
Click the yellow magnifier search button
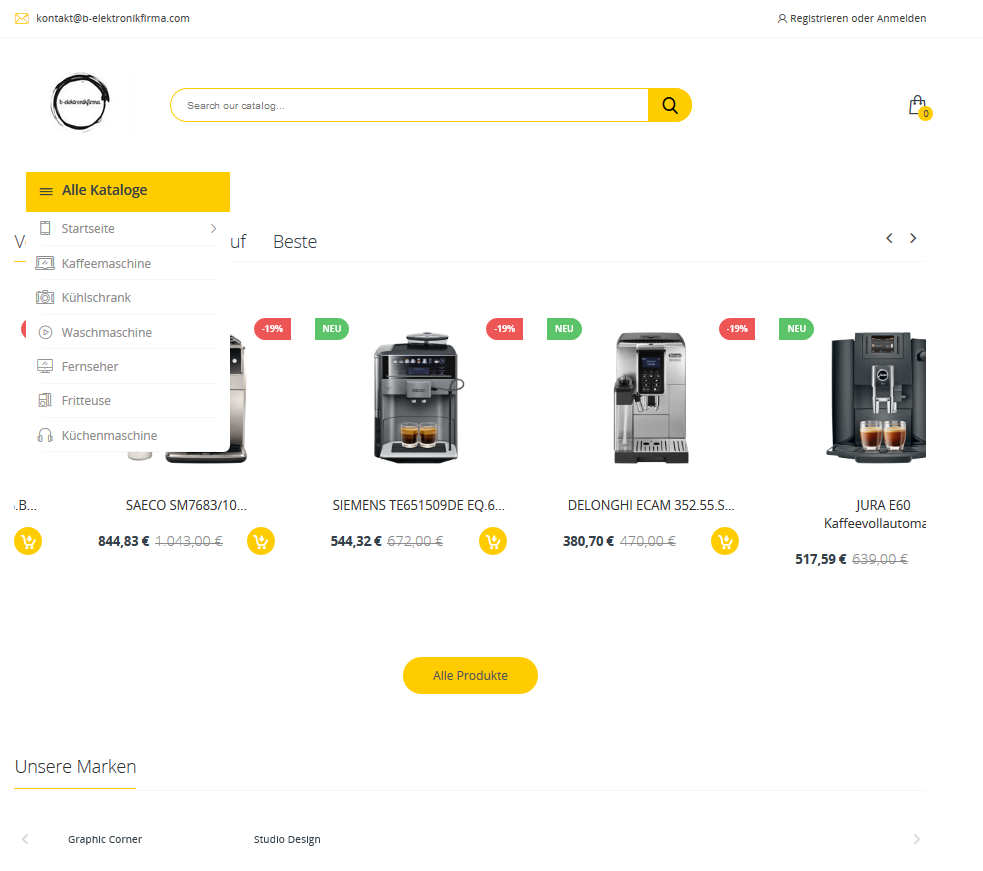tap(670, 105)
